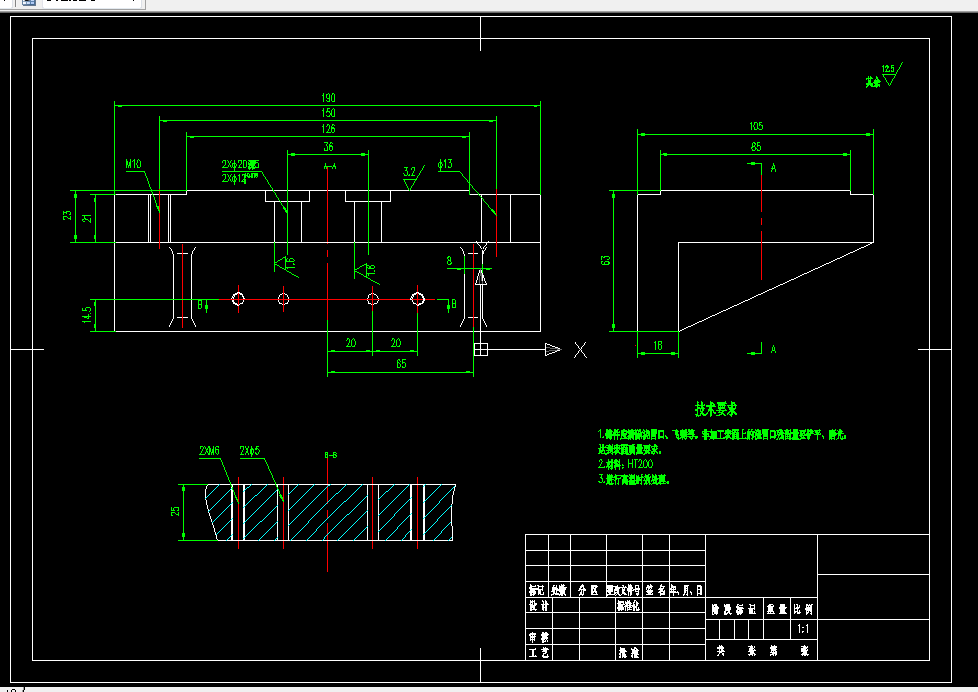Click the UCS X-axis arrowhead
978x692 pixels.
(553, 349)
